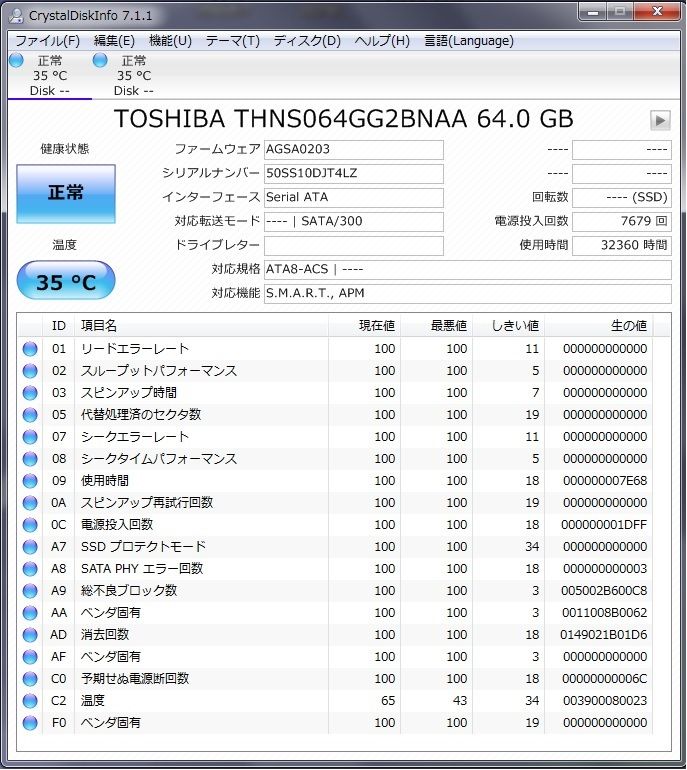Click next disk arrow button beside drive title
The width and height of the screenshot is (687, 770).
[660, 120]
